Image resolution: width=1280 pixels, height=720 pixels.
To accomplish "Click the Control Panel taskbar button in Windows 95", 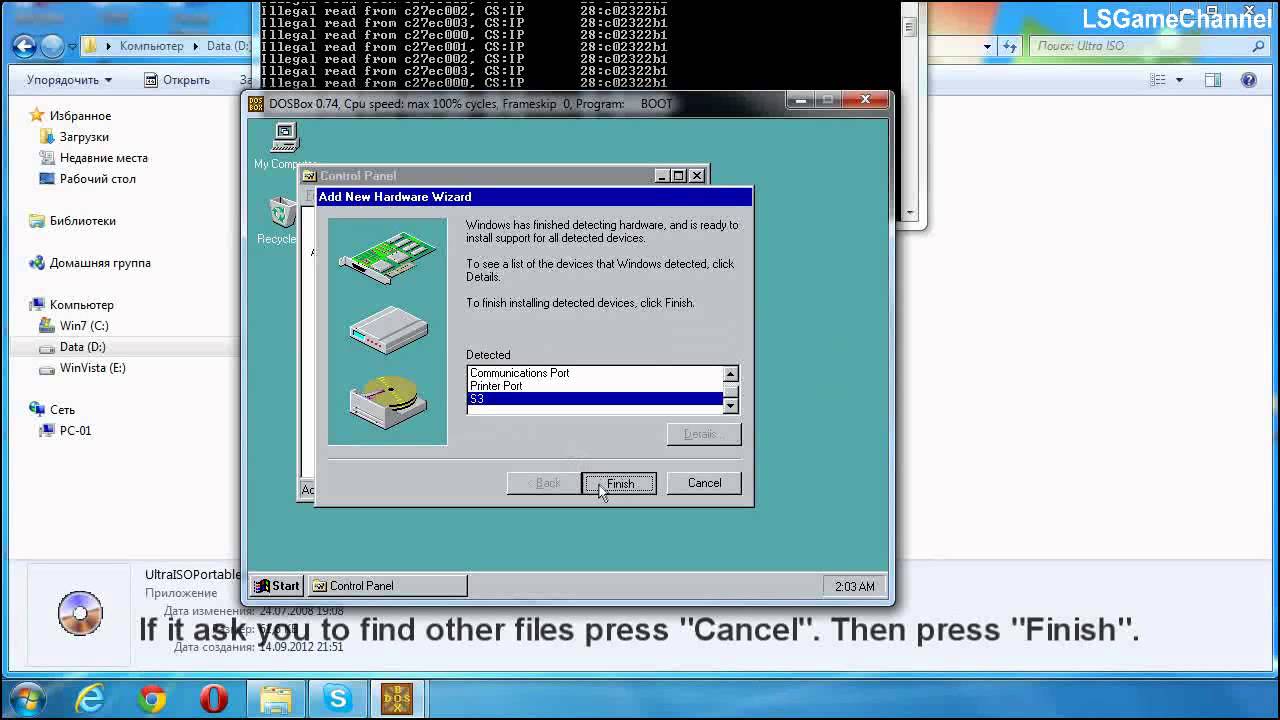I will pyautogui.click(x=387, y=586).
